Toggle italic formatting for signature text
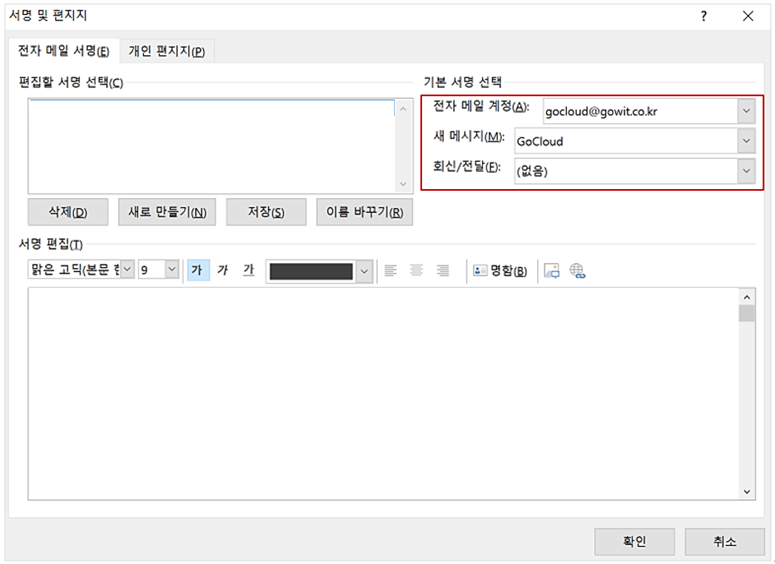Viewport: 775px width, 564px height. coord(223,271)
